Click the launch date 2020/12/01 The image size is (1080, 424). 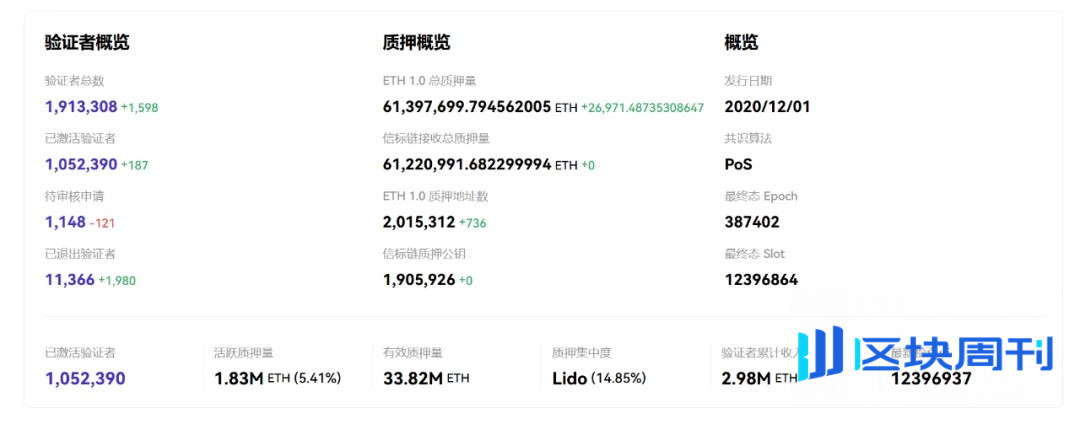coord(767,107)
